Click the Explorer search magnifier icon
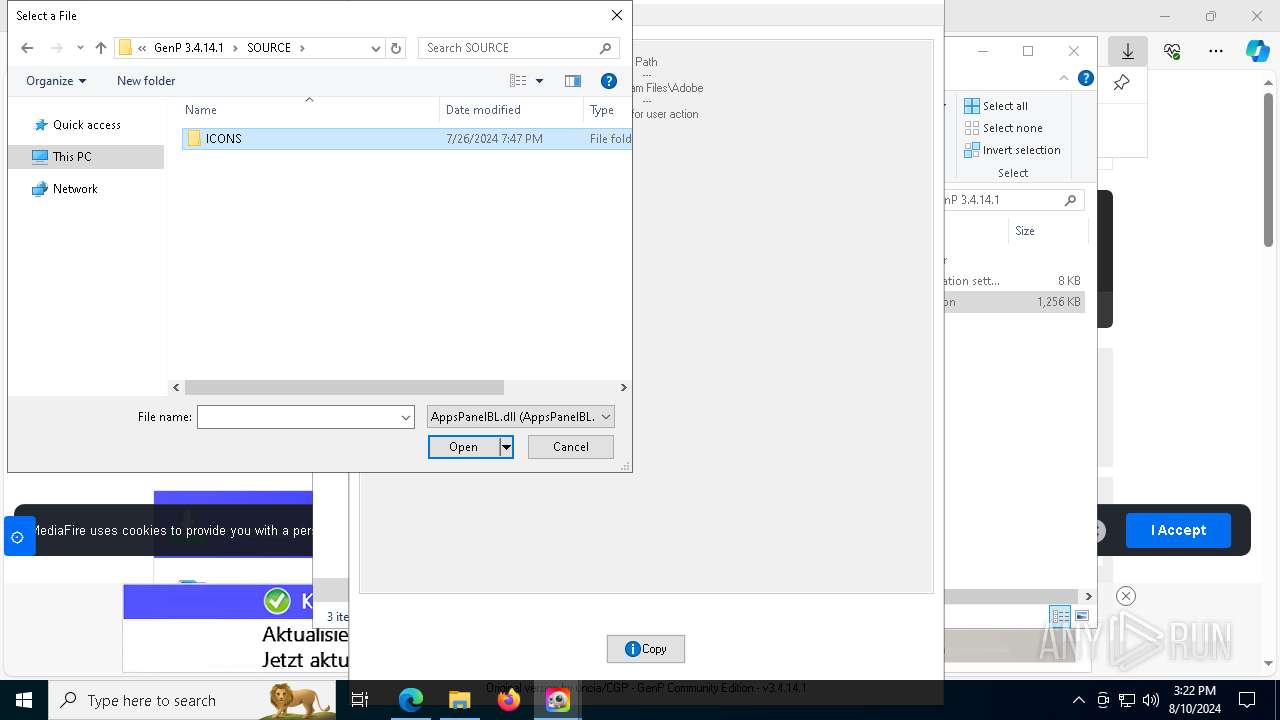Image resolution: width=1280 pixels, height=720 pixels. tap(1070, 200)
